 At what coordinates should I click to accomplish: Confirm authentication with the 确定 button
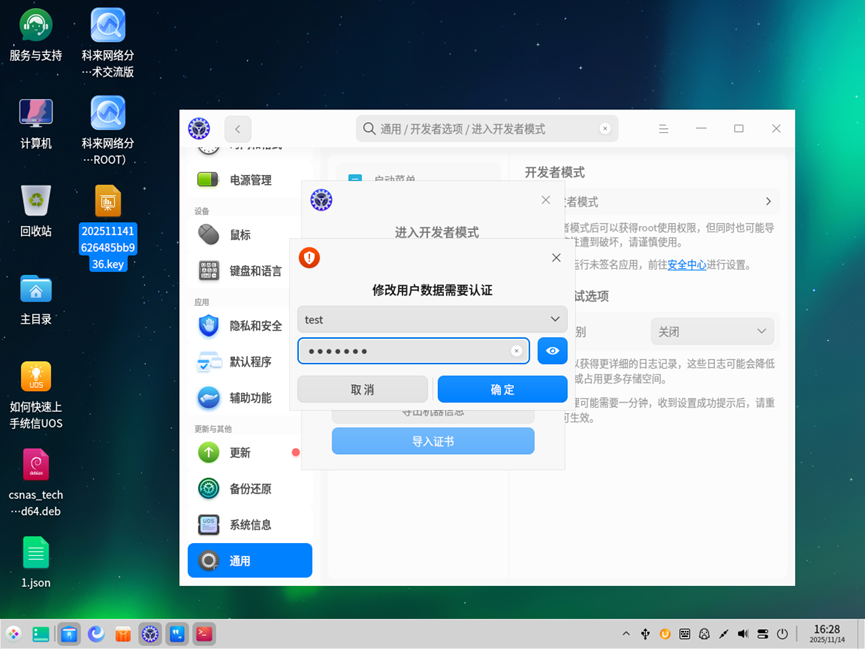(502, 389)
